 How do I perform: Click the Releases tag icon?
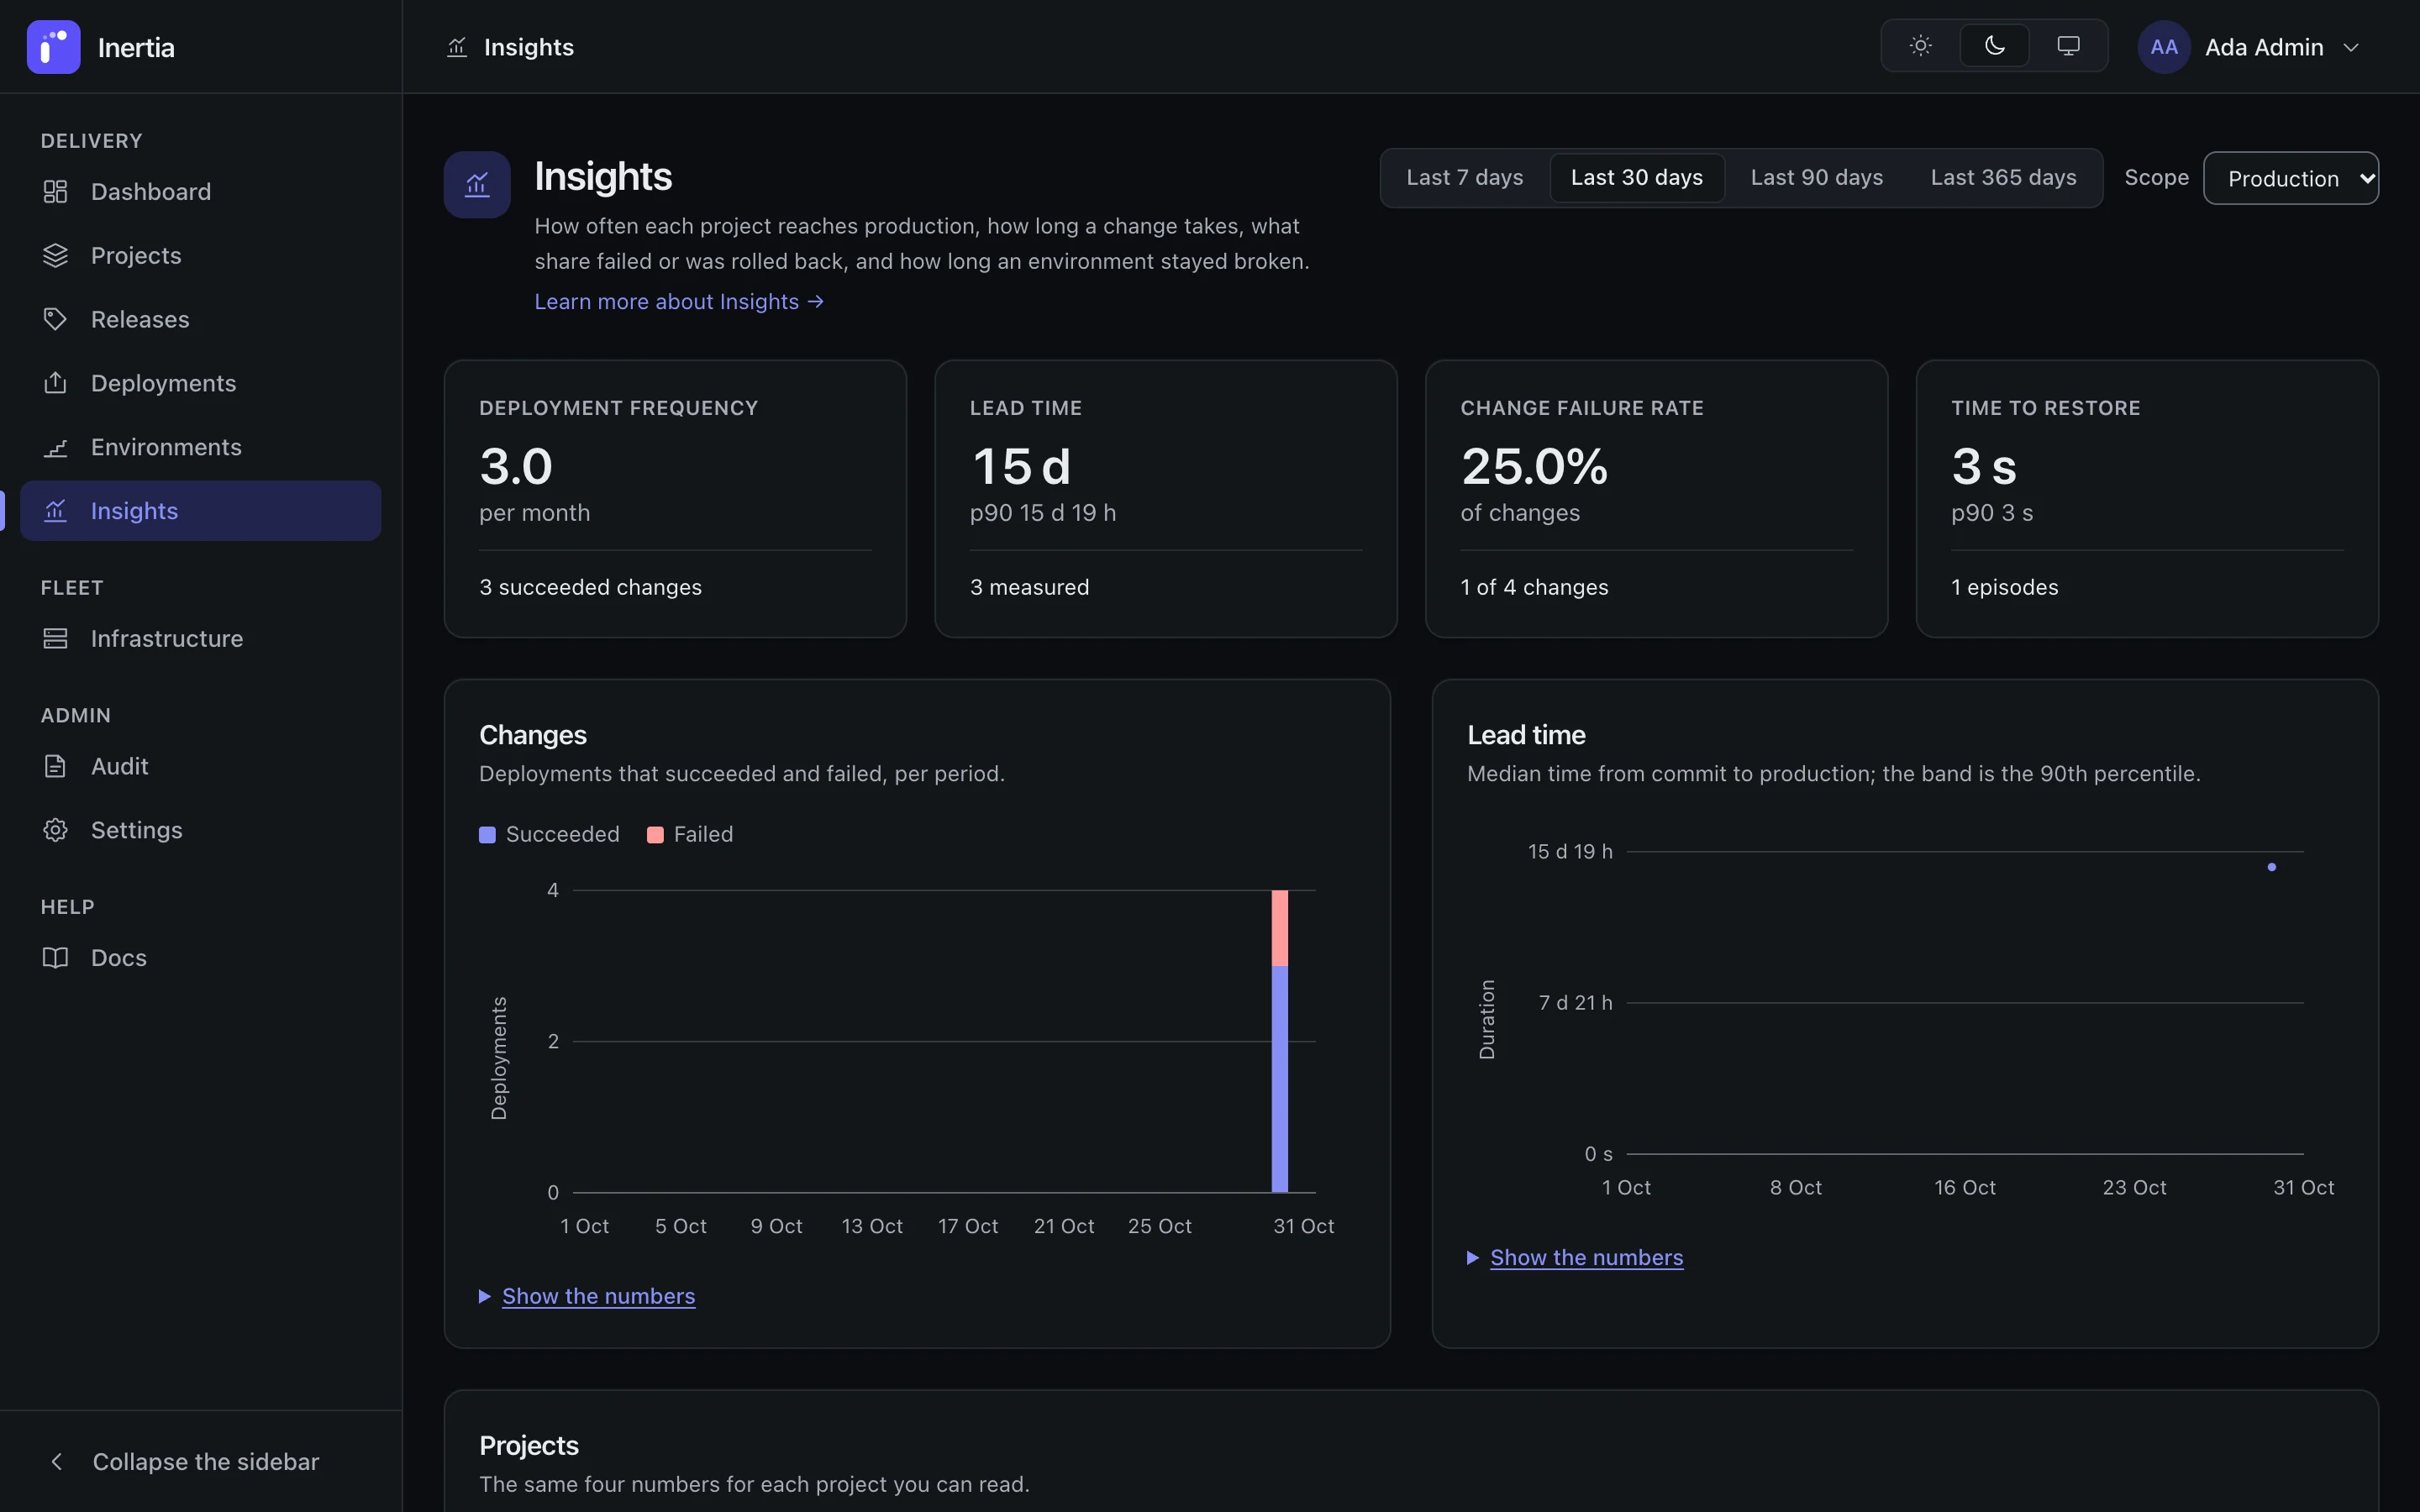tap(55, 319)
